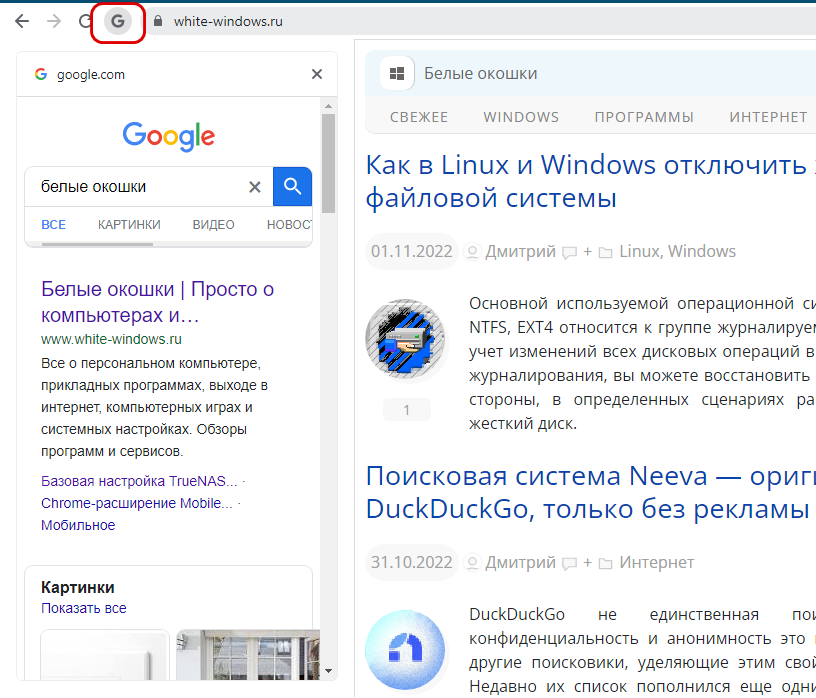816x698 pixels.
Task: Open the WINDOWS menu item
Action: tap(521, 117)
